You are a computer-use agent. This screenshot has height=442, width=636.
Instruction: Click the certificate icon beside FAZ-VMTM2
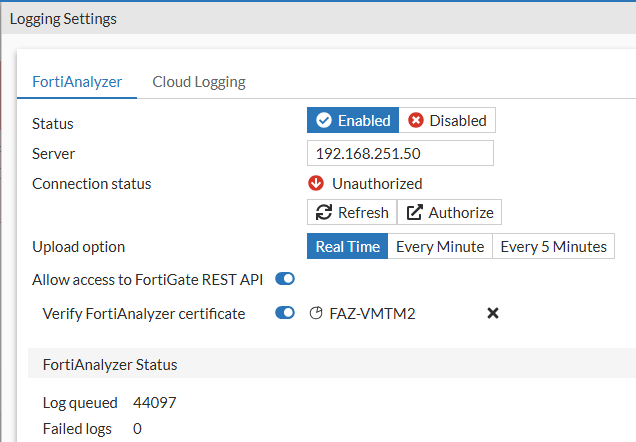(x=316, y=313)
